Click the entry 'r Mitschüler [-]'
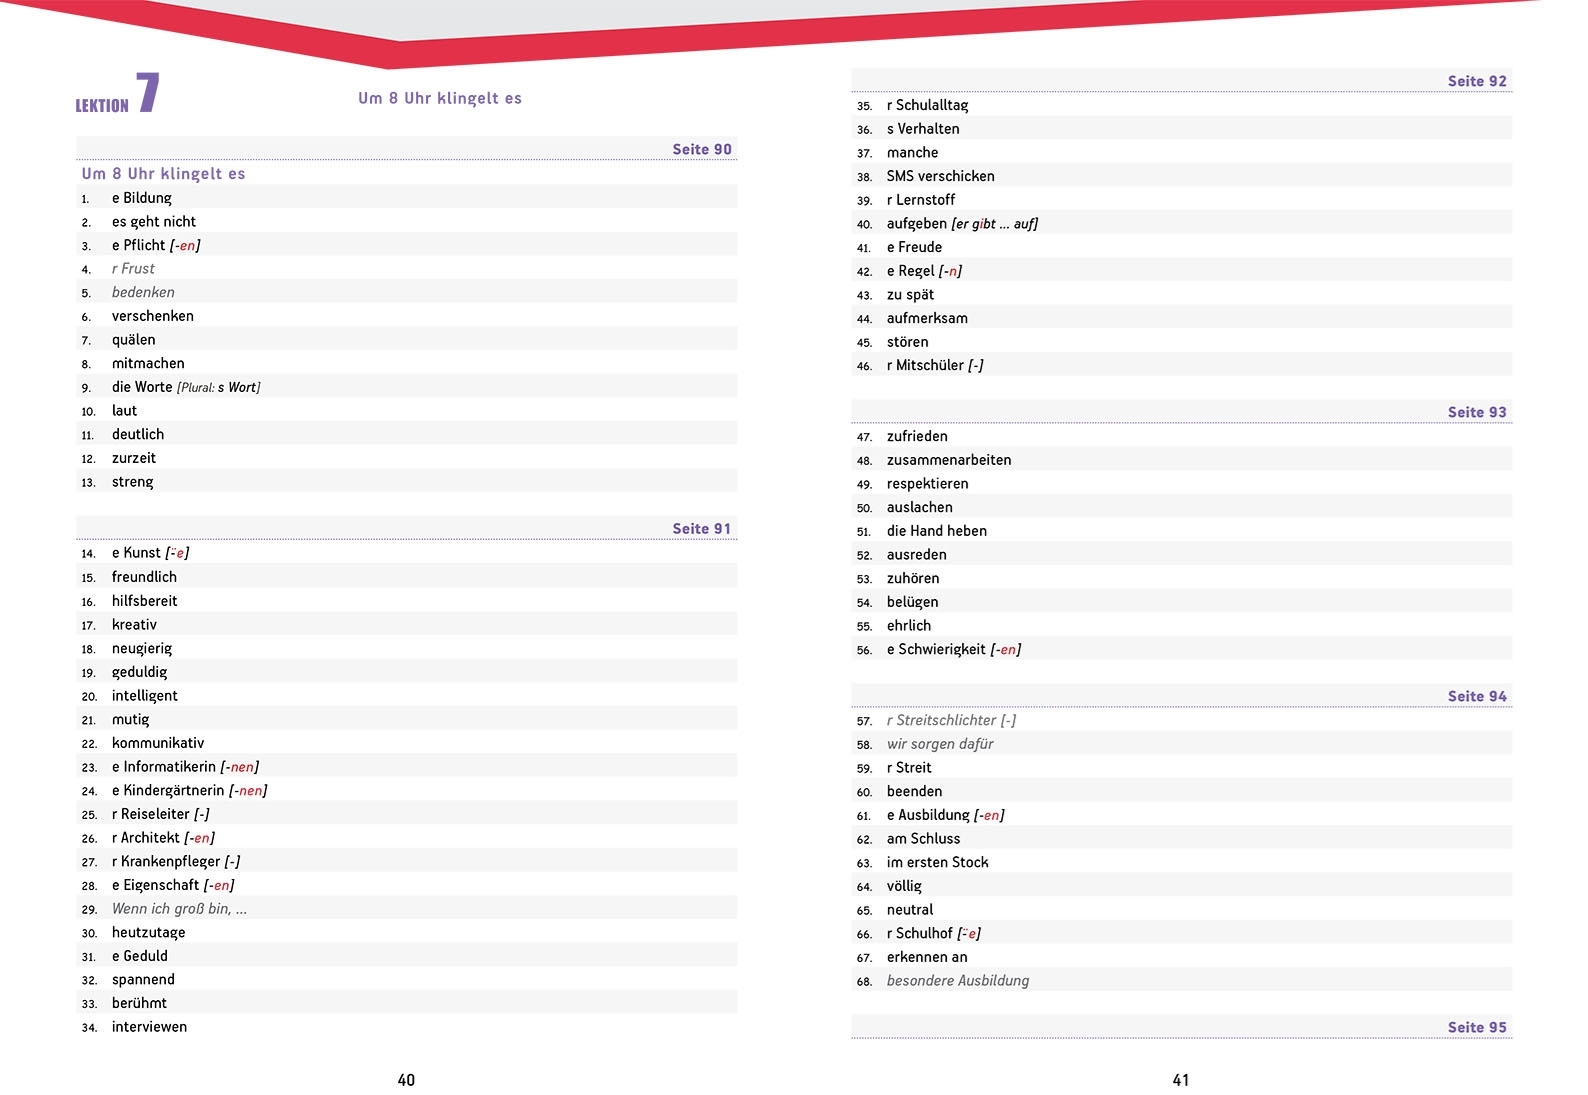1588x1095 pixels. pos(935,366)
